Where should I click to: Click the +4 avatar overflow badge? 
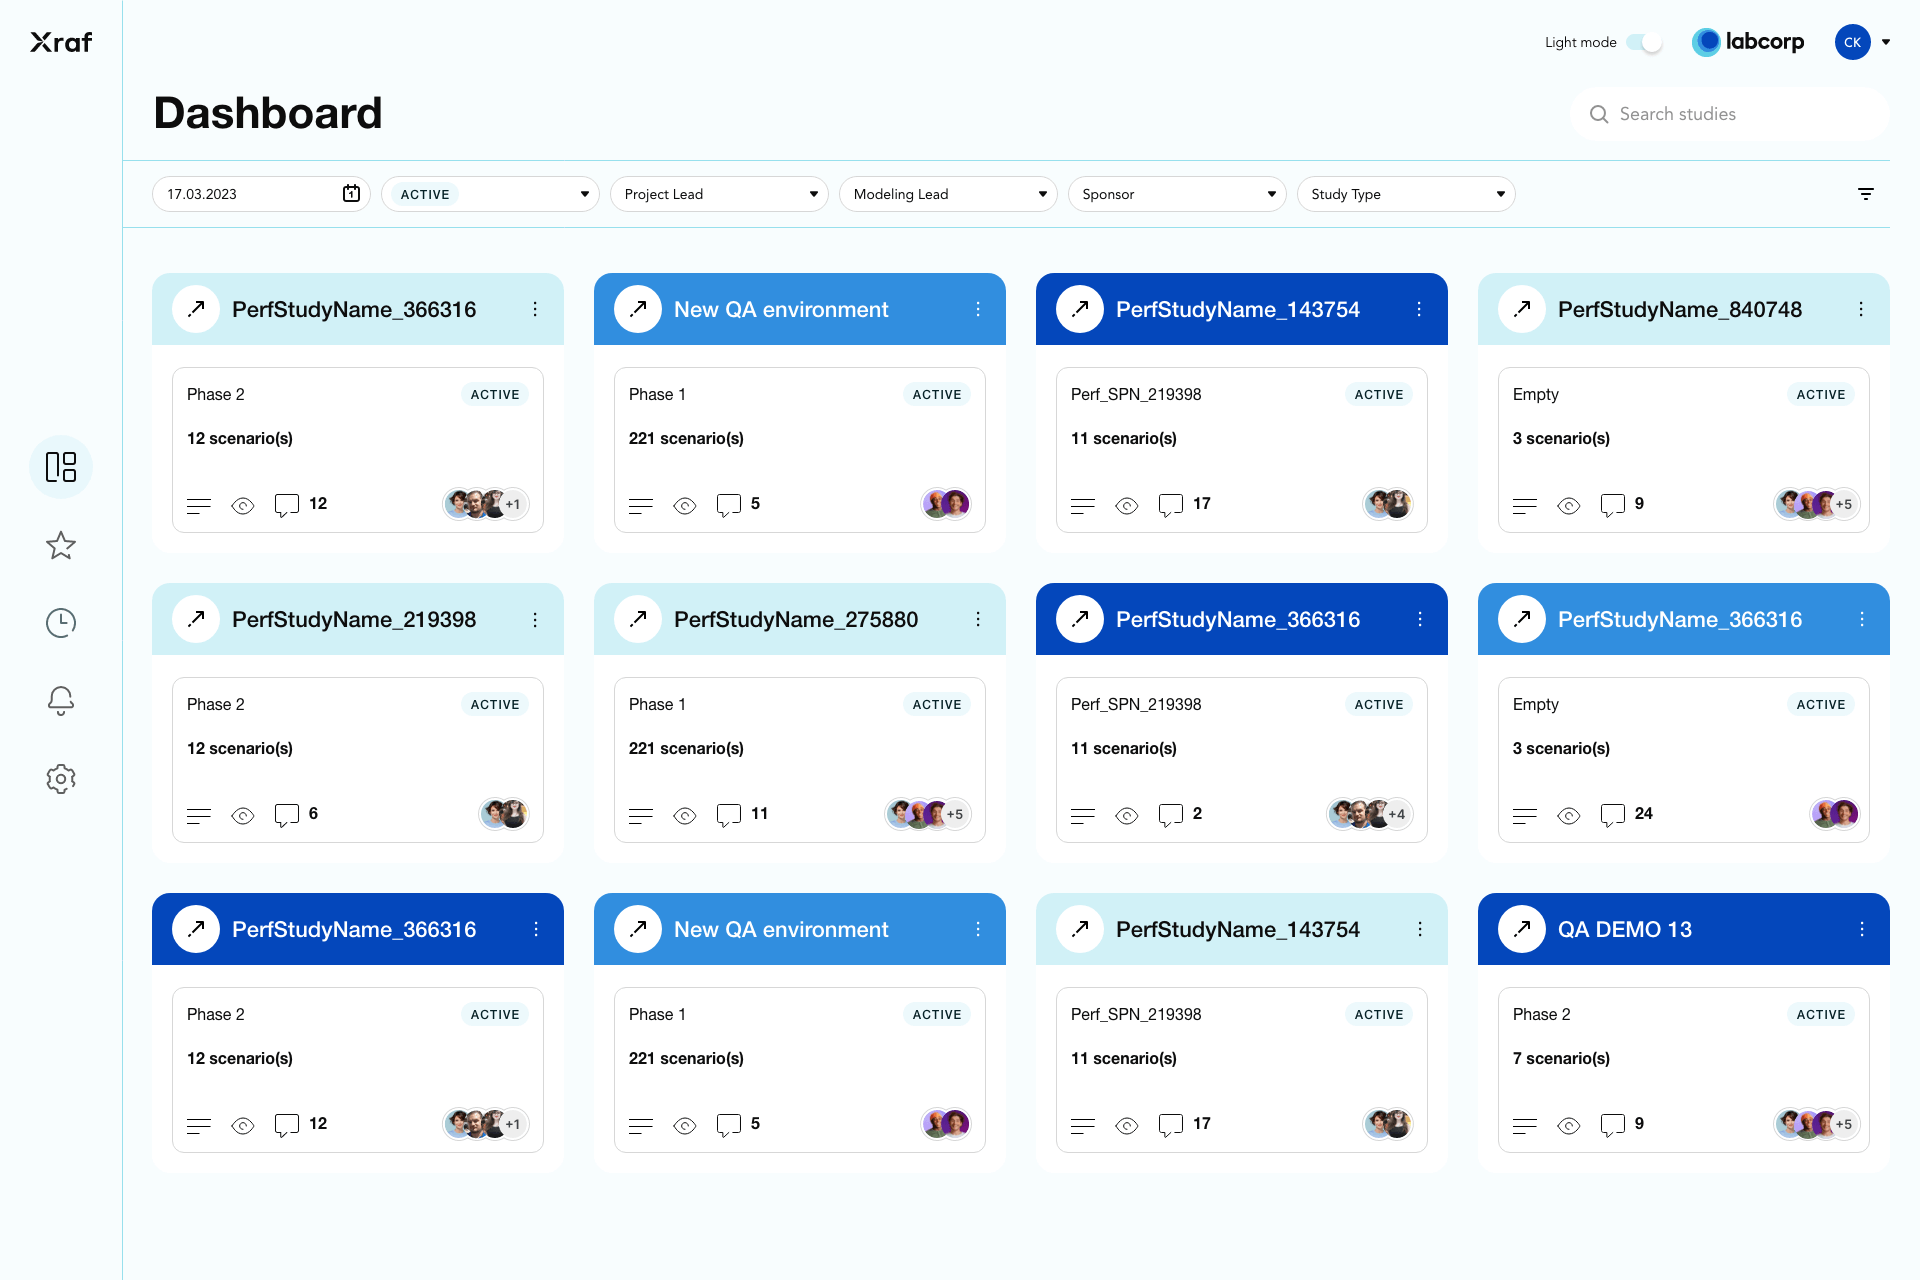click(x=1396, y=814)
